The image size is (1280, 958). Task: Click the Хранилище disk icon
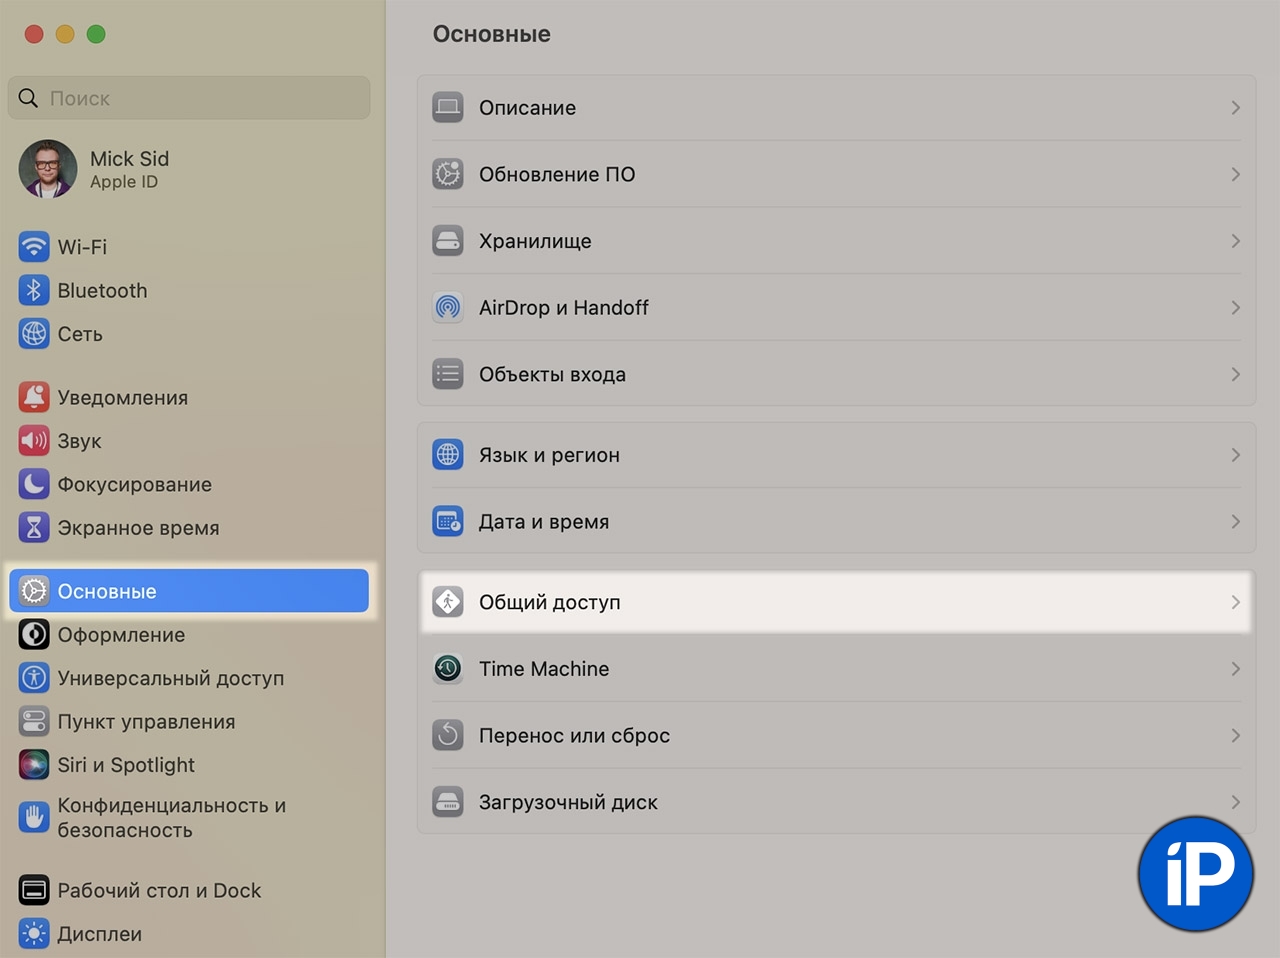click(x=448, y=241)
